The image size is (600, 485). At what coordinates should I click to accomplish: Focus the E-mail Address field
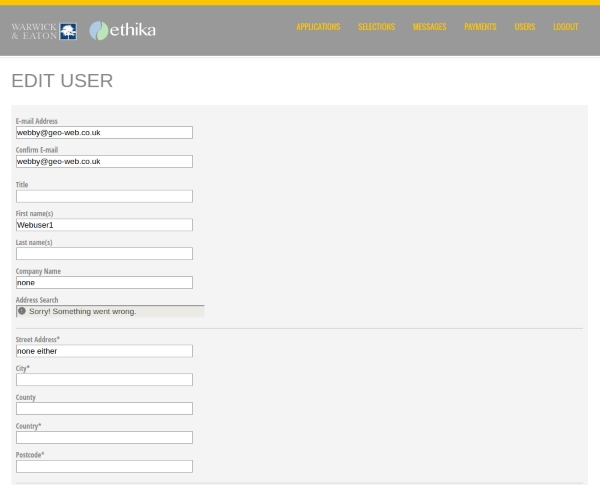click(x=104, y=132)
